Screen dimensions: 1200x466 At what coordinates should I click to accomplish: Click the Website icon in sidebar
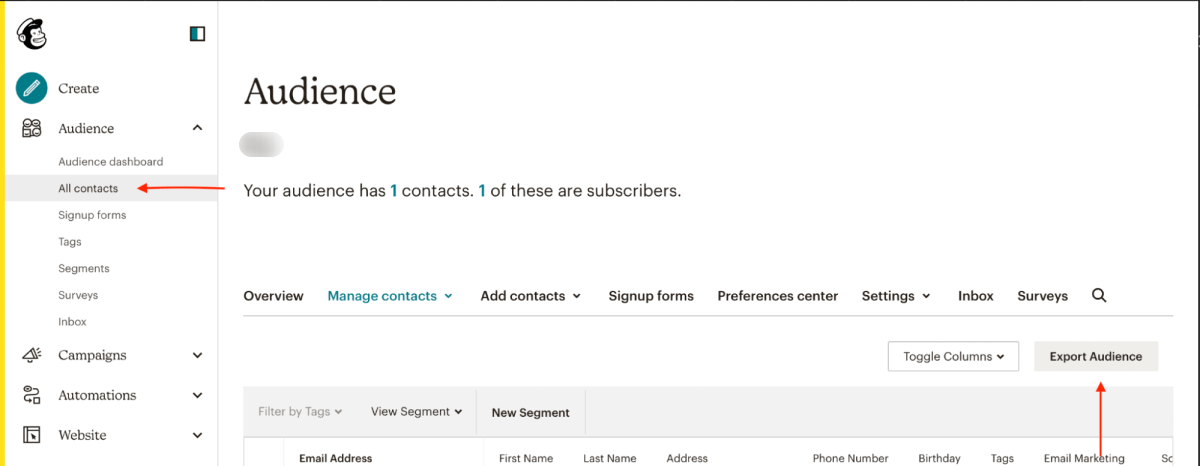click(32, 435)
